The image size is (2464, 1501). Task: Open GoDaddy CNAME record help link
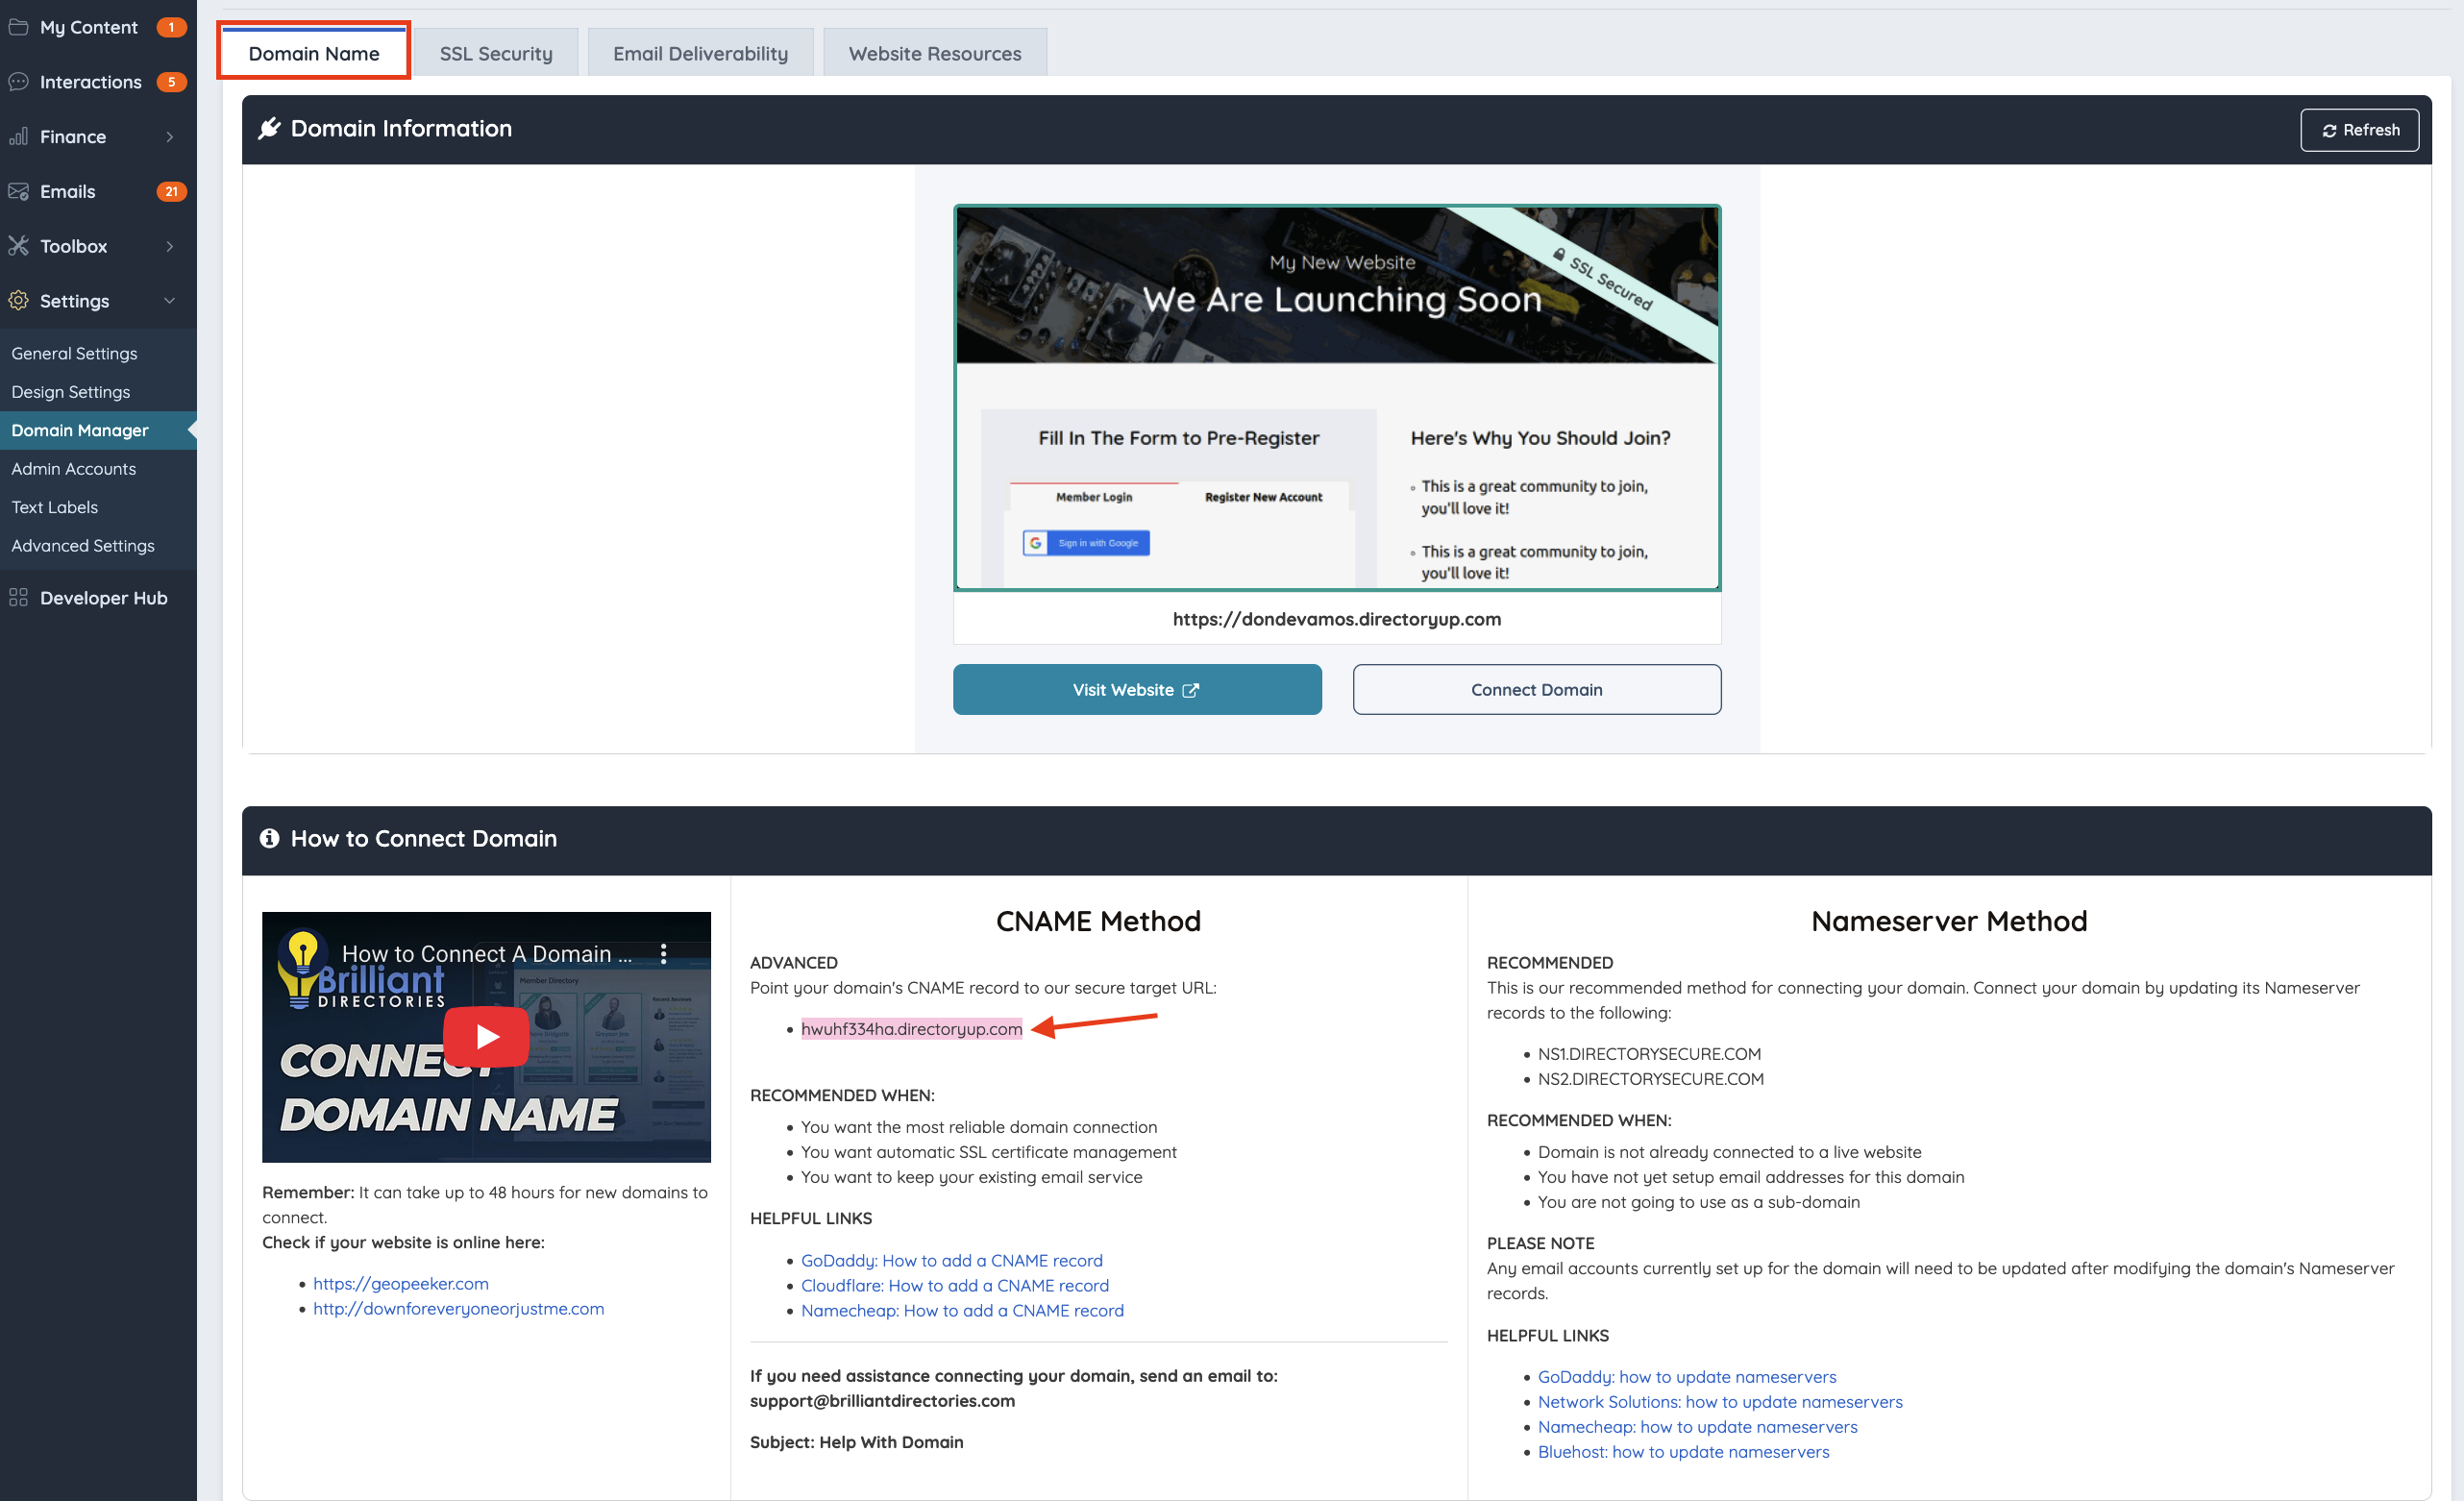coord(951,1260)
